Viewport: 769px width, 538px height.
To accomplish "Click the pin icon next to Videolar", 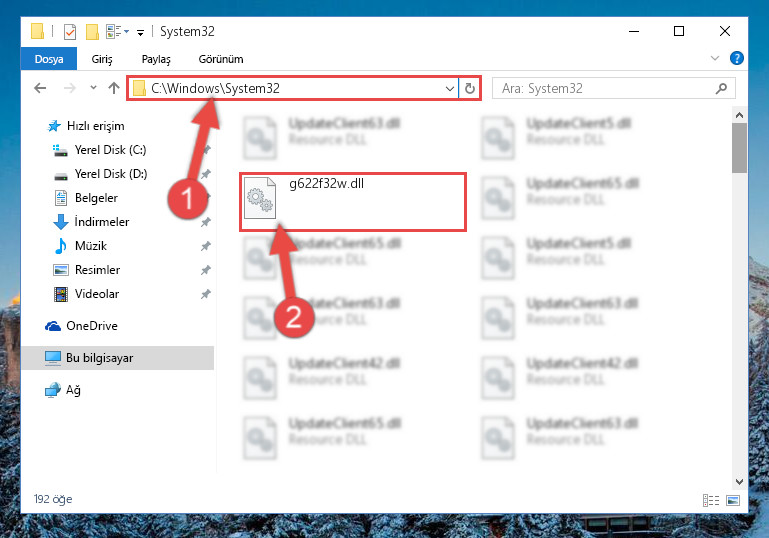I will point(205,294).
